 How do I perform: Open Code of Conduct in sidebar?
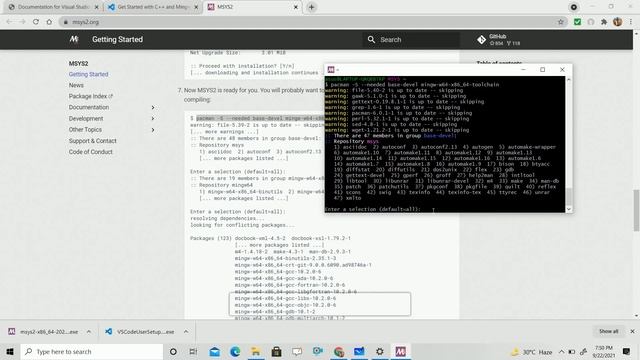point(91,152)
